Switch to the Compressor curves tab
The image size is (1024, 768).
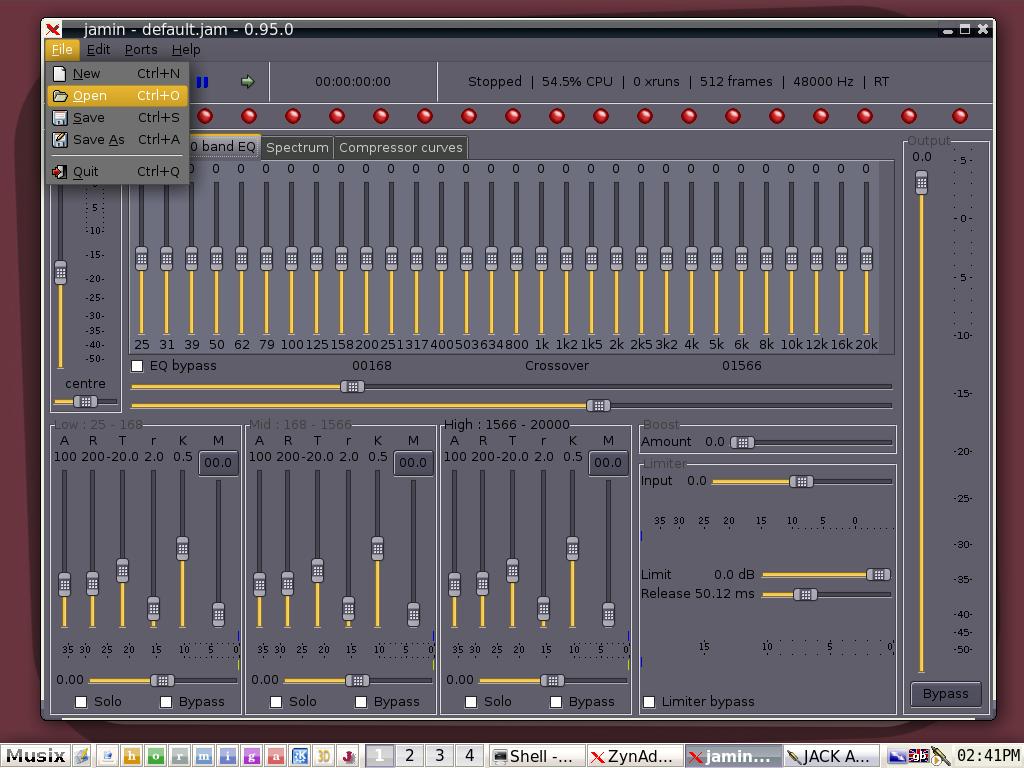pos(400,147)
